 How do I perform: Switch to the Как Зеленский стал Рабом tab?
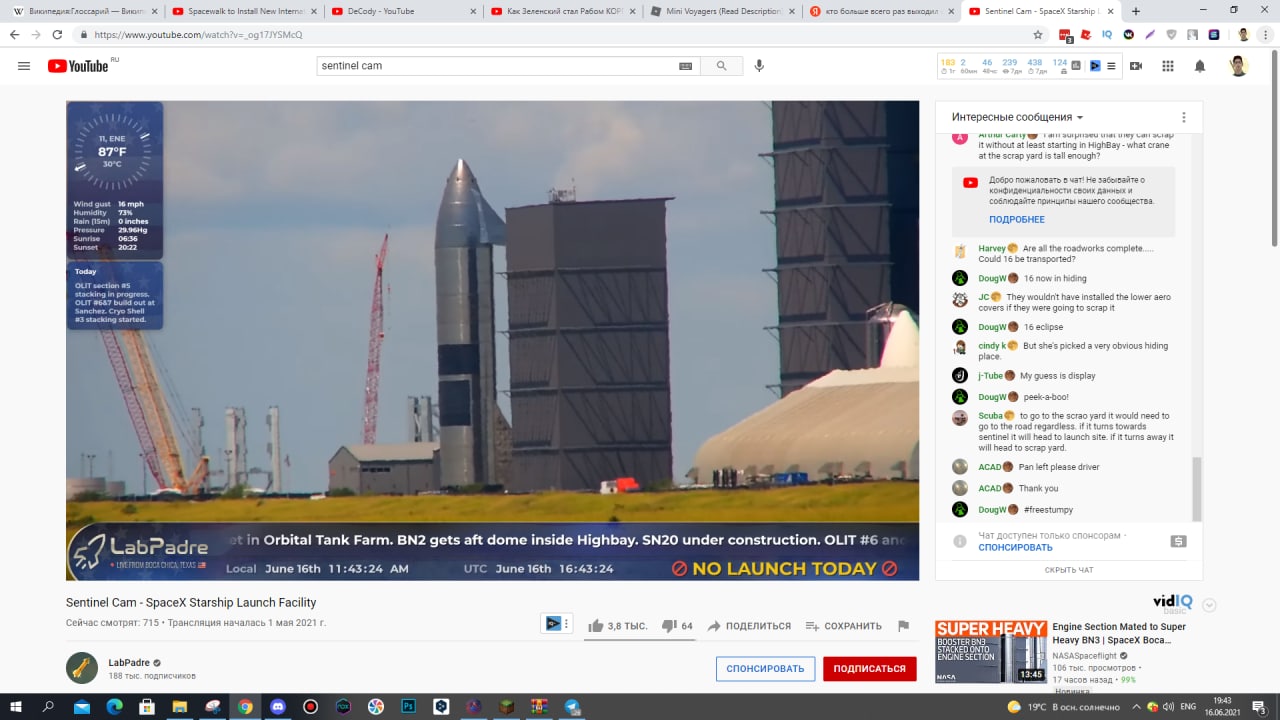563,11
